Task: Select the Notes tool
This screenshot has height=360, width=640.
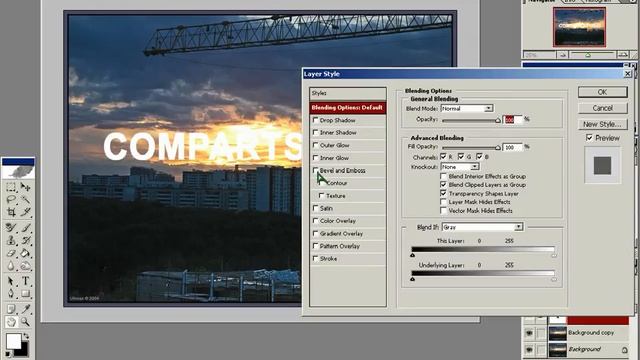Action: point(11,309)
